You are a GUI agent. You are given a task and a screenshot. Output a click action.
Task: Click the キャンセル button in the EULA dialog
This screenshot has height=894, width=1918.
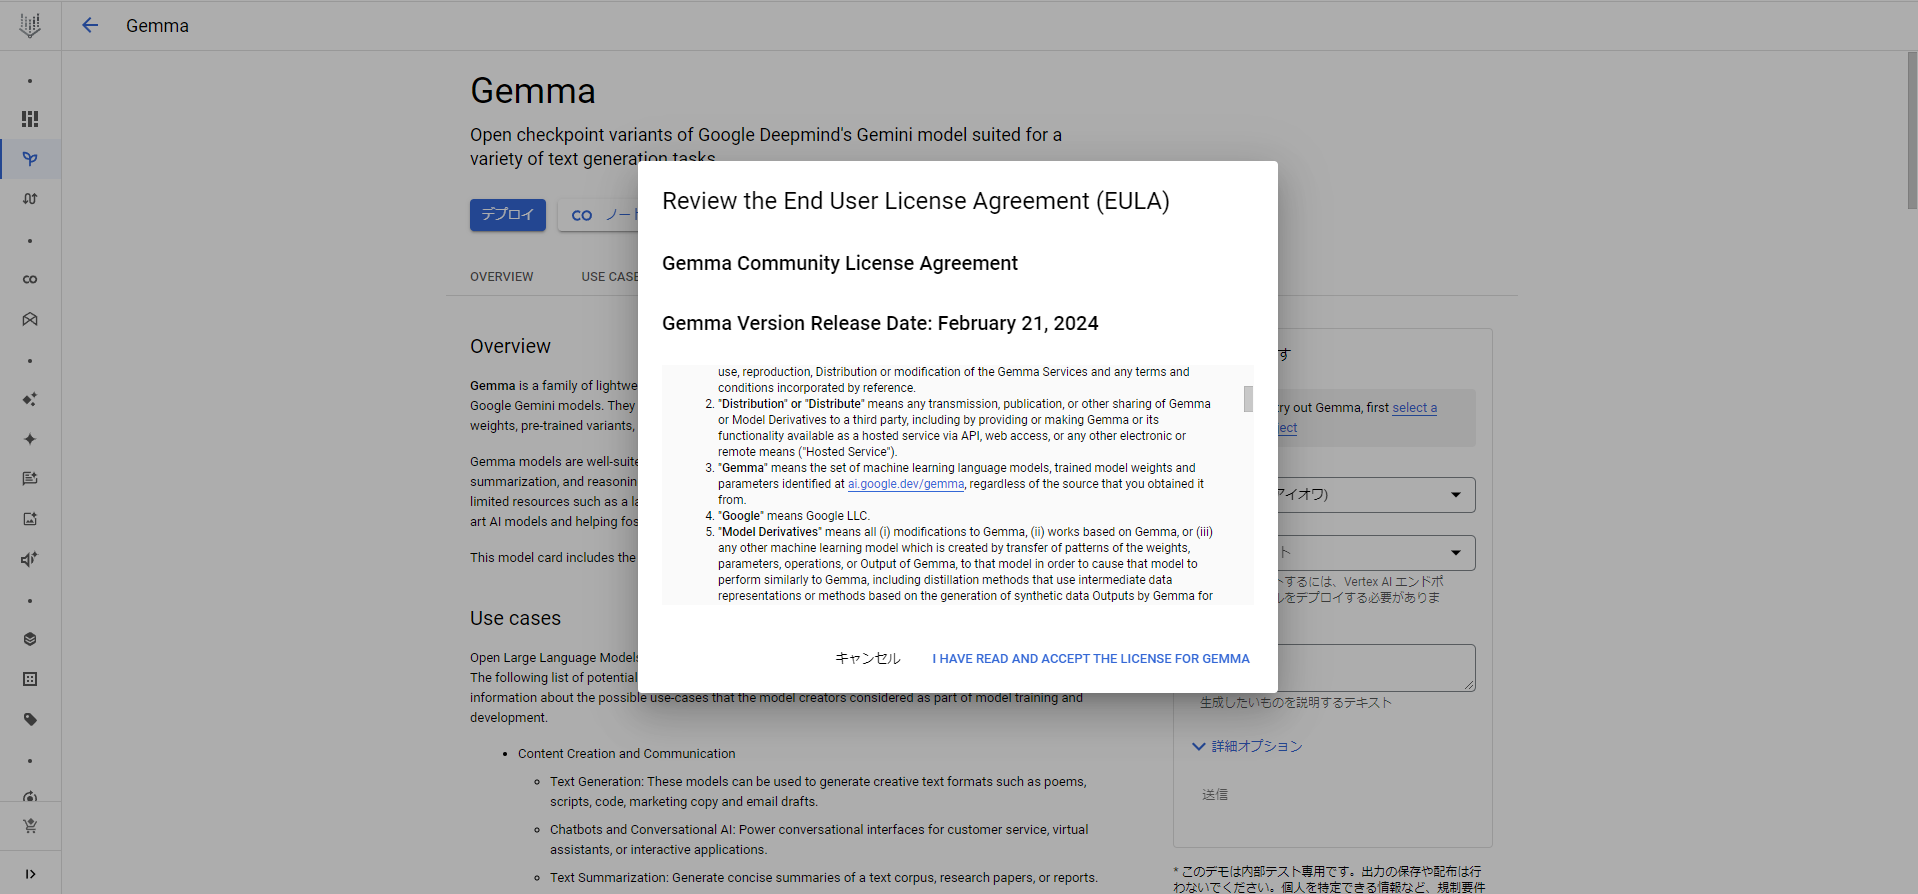pos(867,658)
